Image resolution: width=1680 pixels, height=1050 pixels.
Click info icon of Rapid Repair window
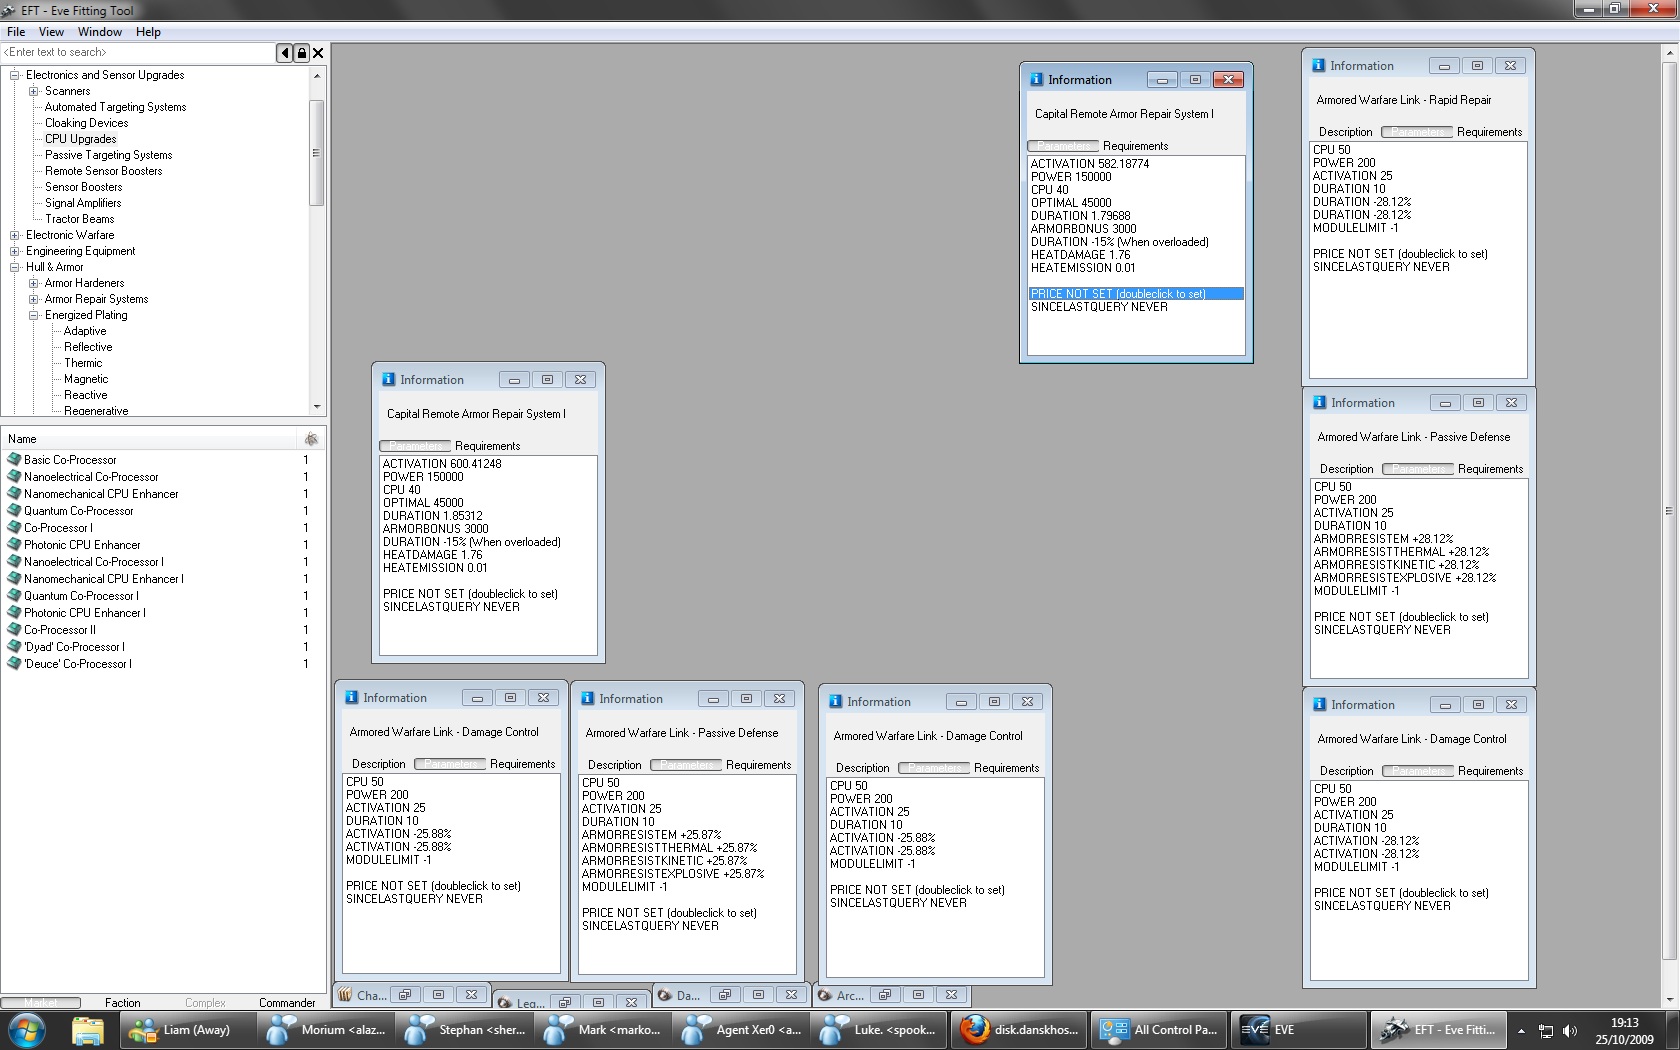click(1319, 66)
